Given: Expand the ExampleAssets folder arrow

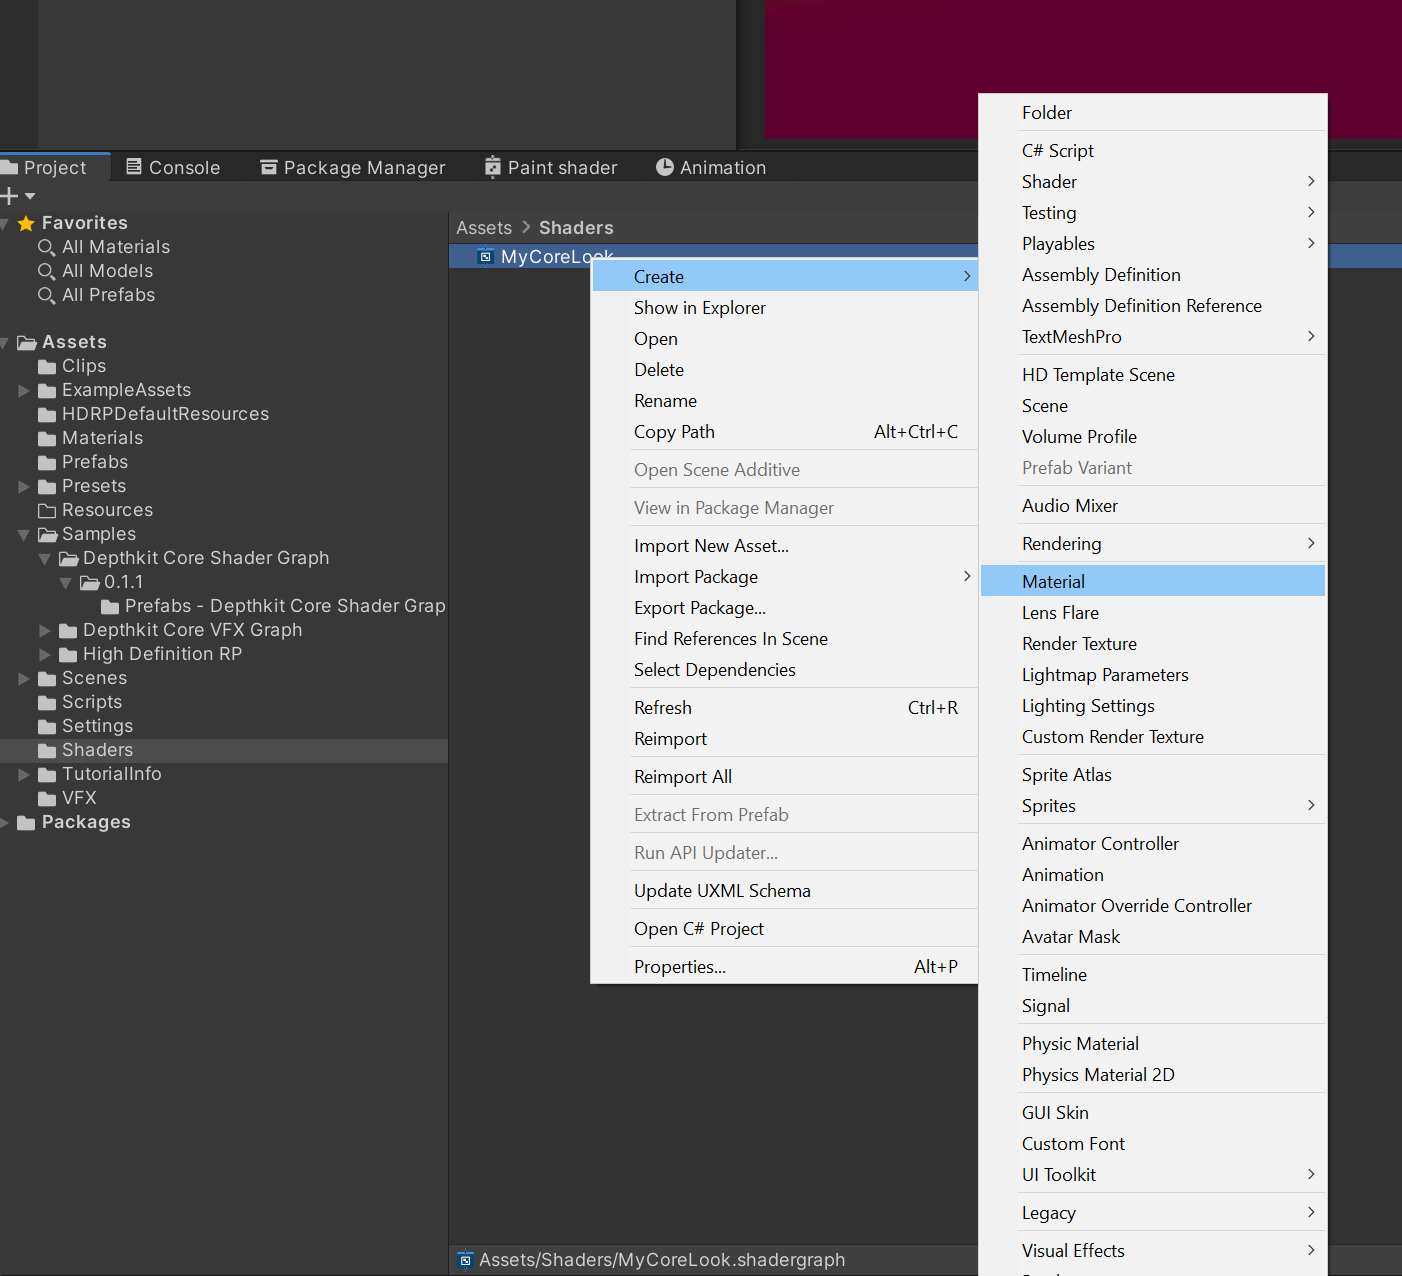Looking at the screenshot, I should click(x=24, y=390).
